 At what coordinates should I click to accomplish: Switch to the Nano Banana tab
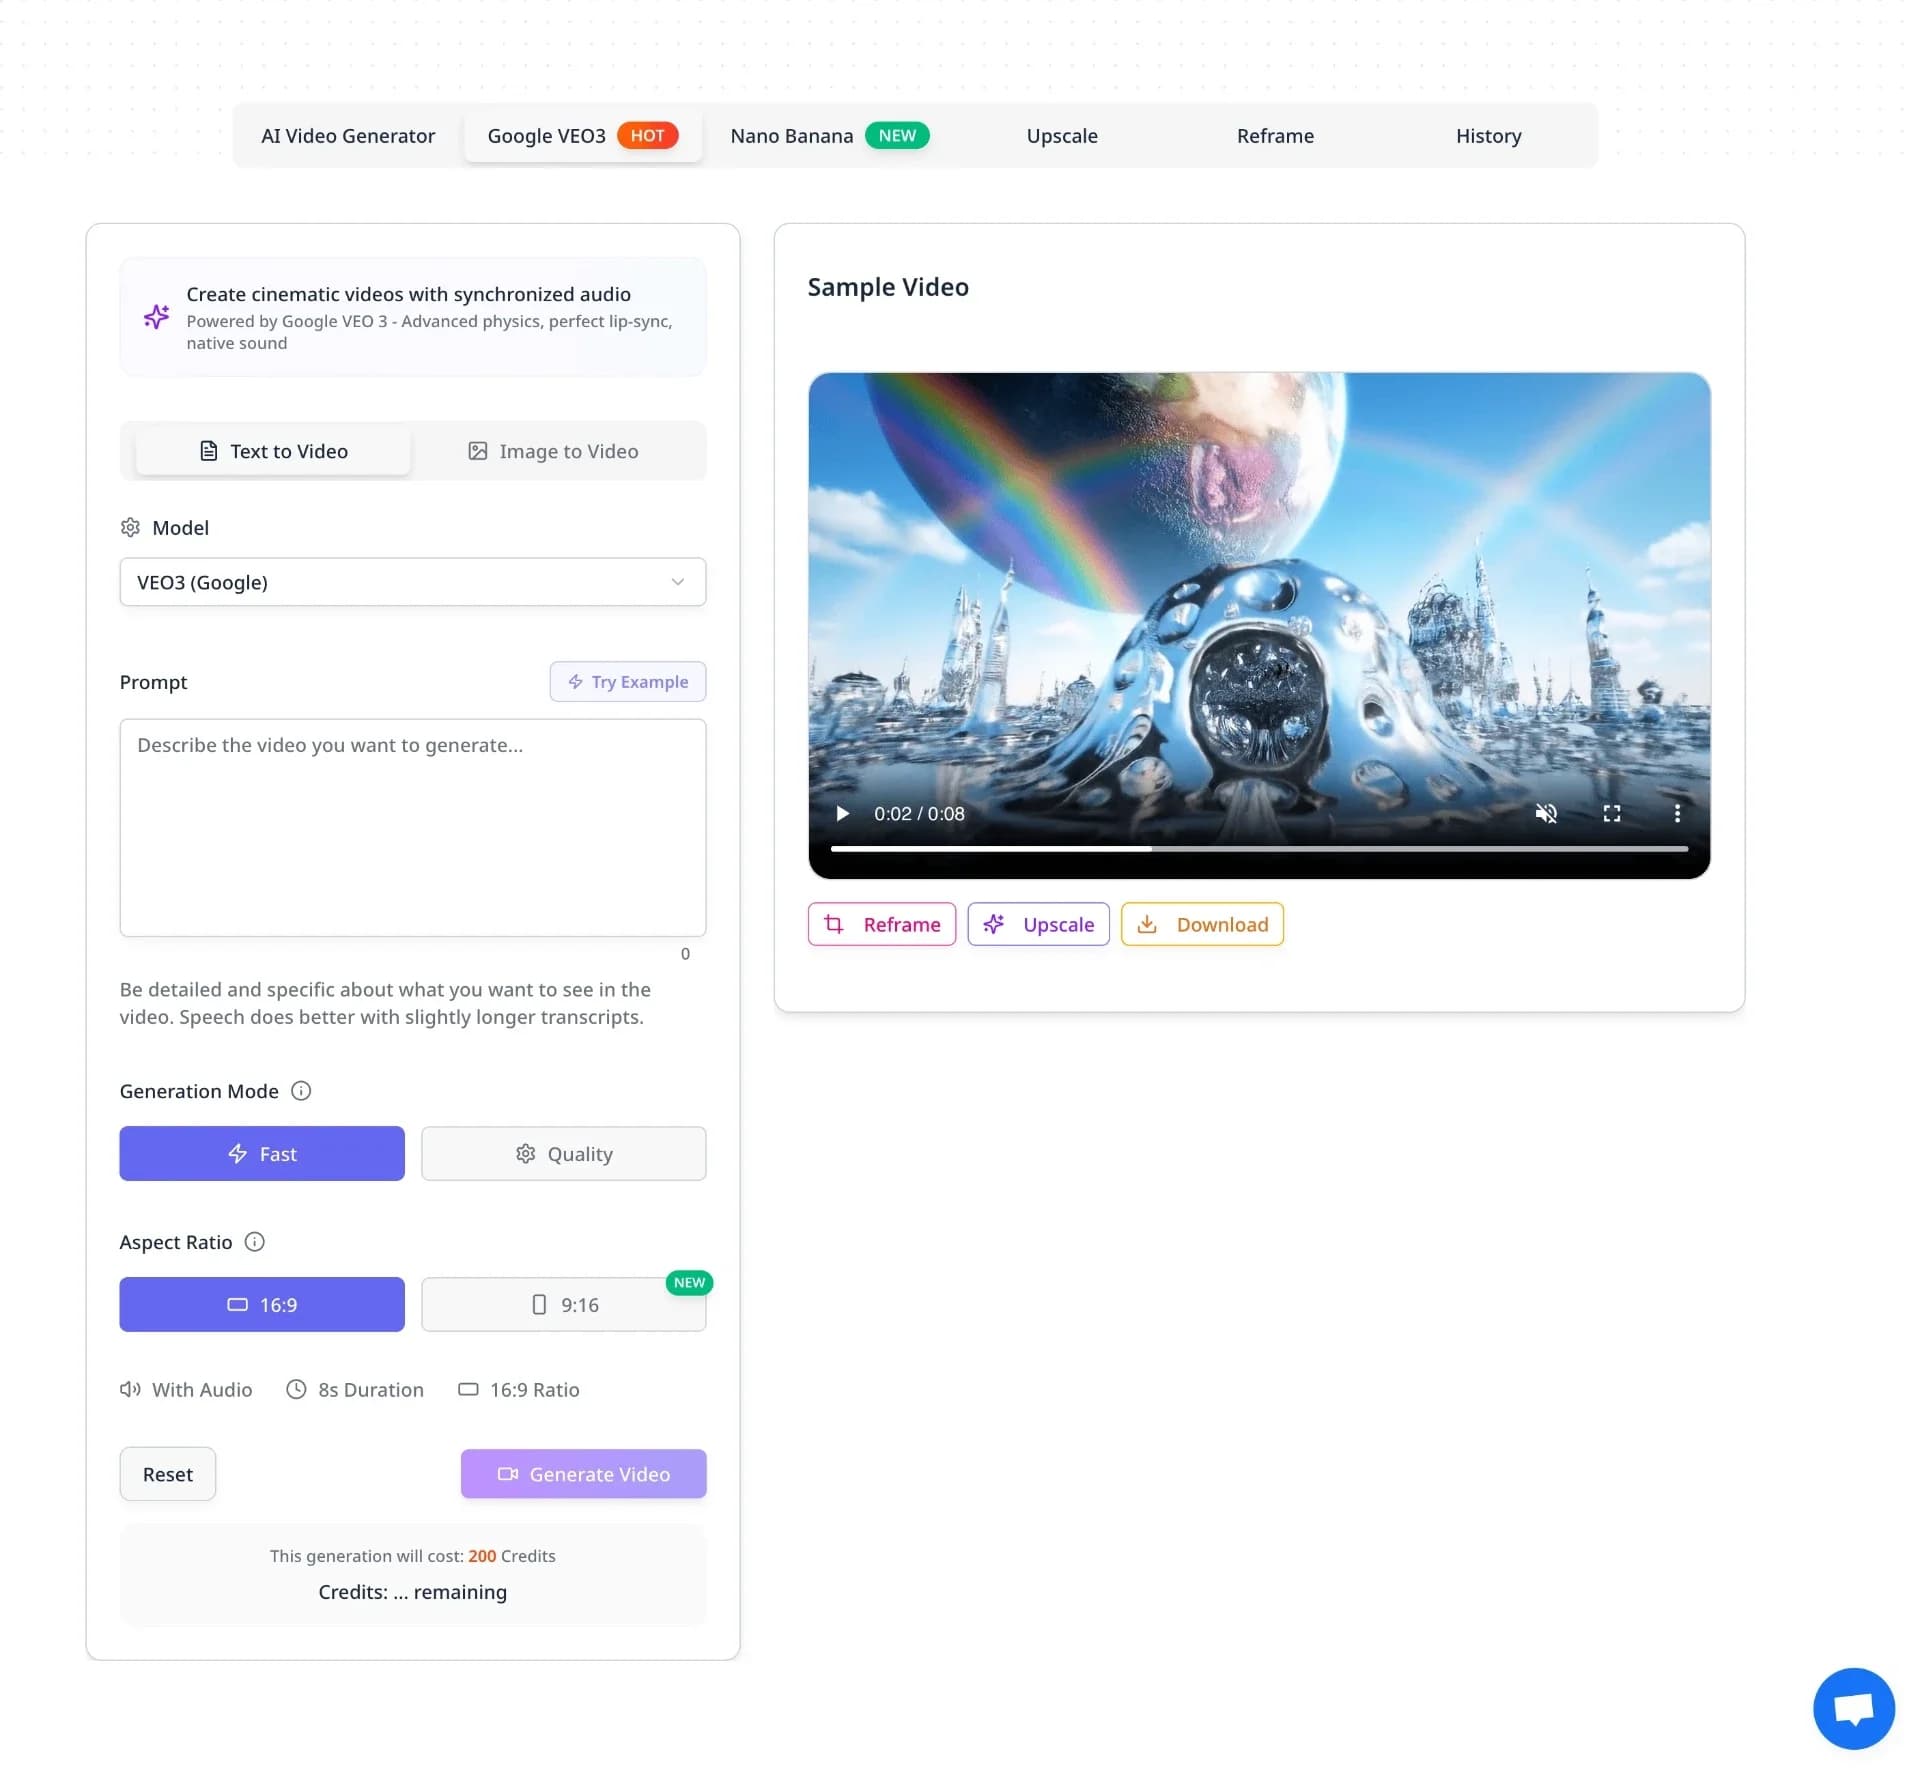[791, 135]
